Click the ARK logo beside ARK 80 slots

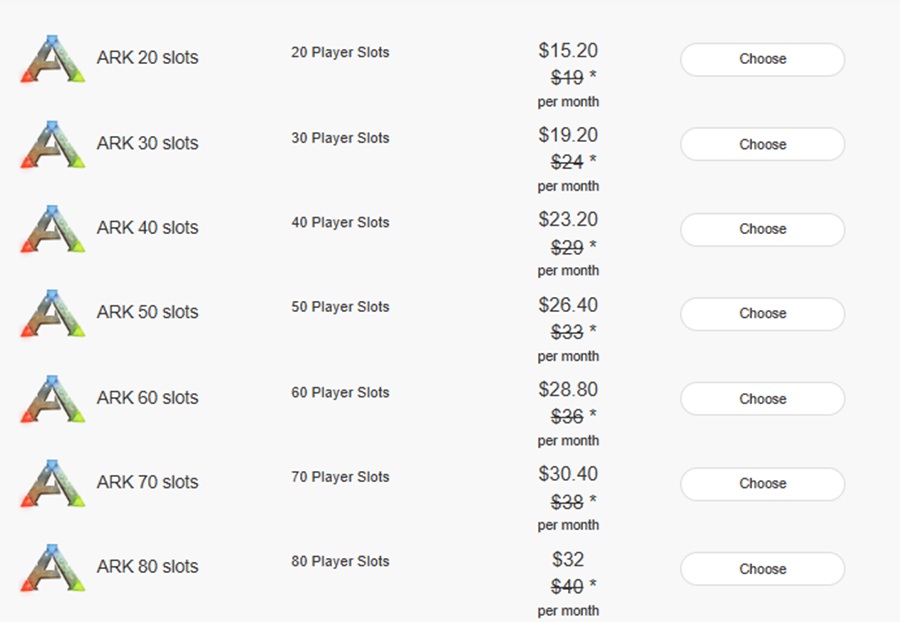[52, 566]
